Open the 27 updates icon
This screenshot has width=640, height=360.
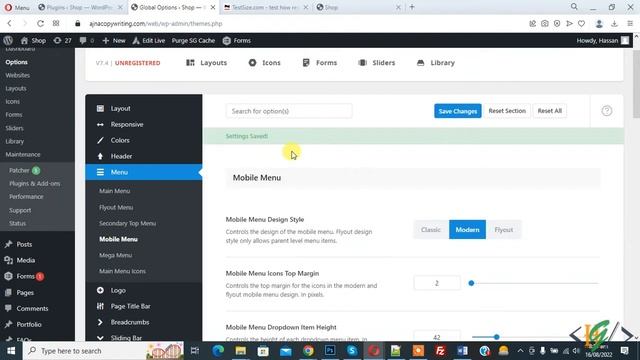pos(62,40)
